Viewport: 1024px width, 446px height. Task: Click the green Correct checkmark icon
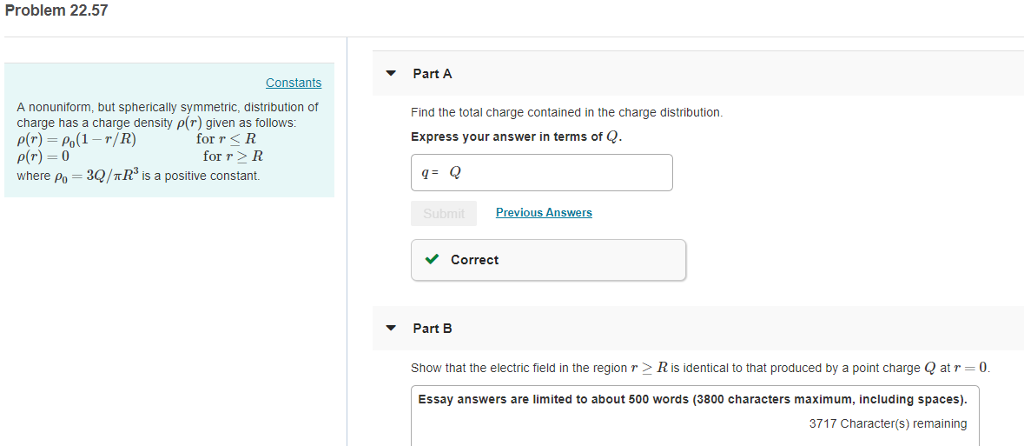(431, 260)
